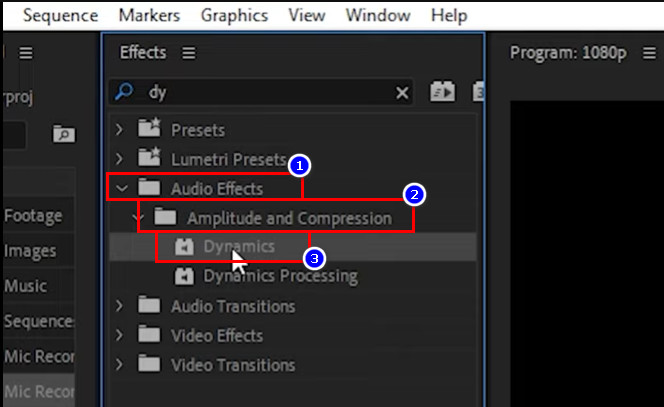The width and height of the screenshot is (664, 407).
Task: Open the Effects panel hamburger menu
Action: coord(189,53)
